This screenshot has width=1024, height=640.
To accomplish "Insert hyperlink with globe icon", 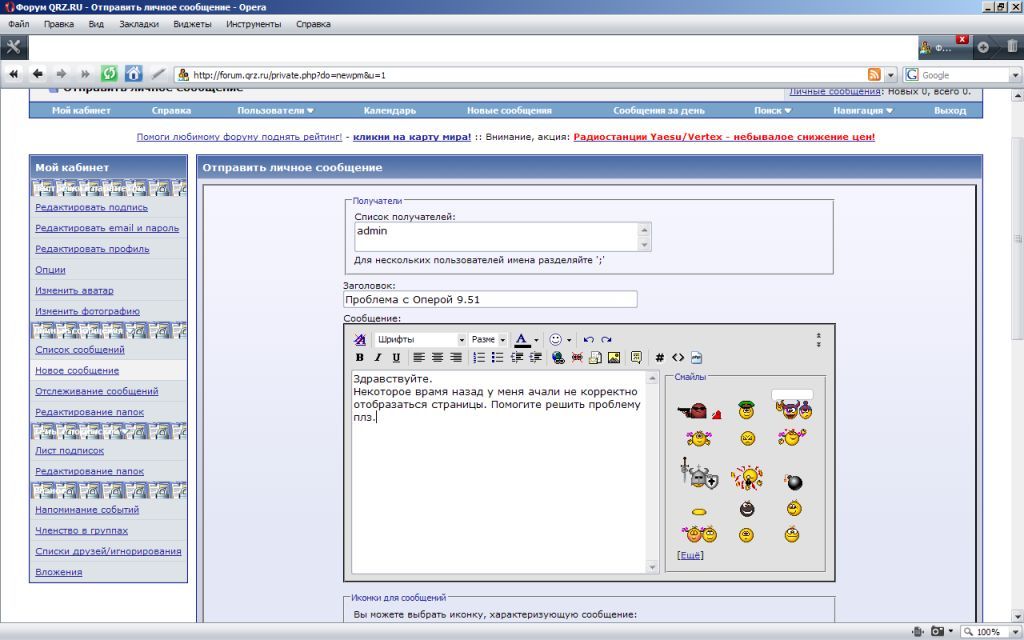I will (558, 357).
